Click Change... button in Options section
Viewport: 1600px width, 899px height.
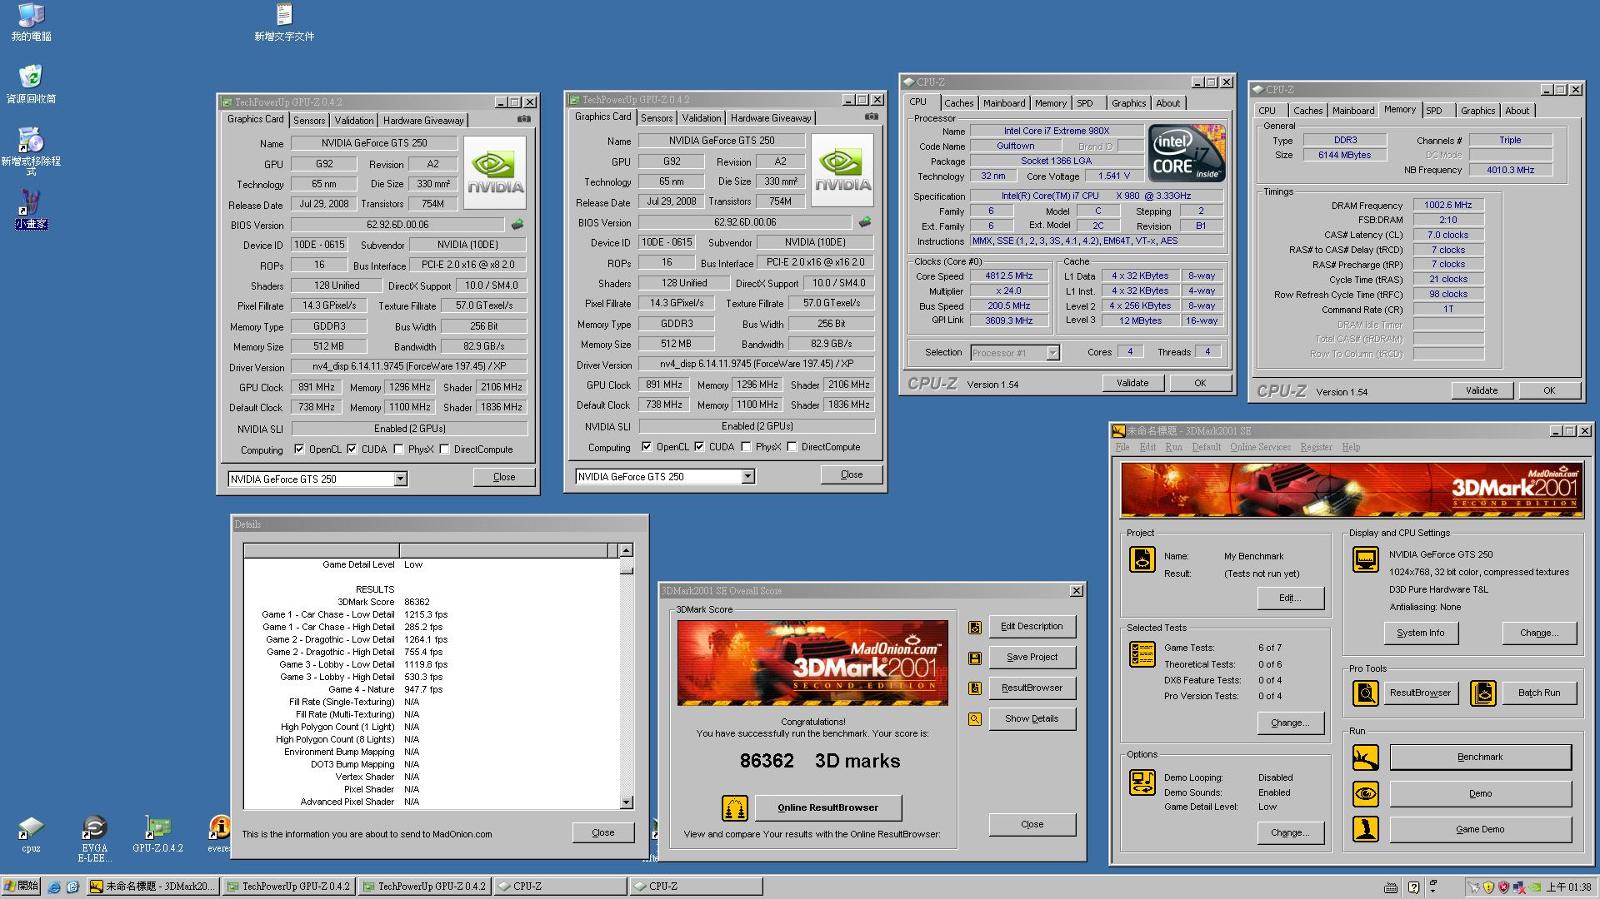[1290, 833]
